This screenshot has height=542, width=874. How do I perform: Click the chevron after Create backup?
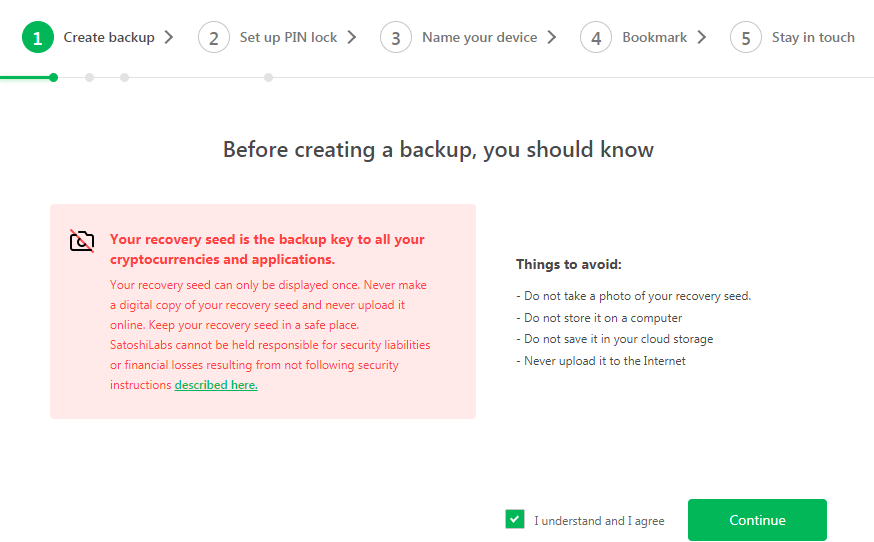click(x=169, y=38)
